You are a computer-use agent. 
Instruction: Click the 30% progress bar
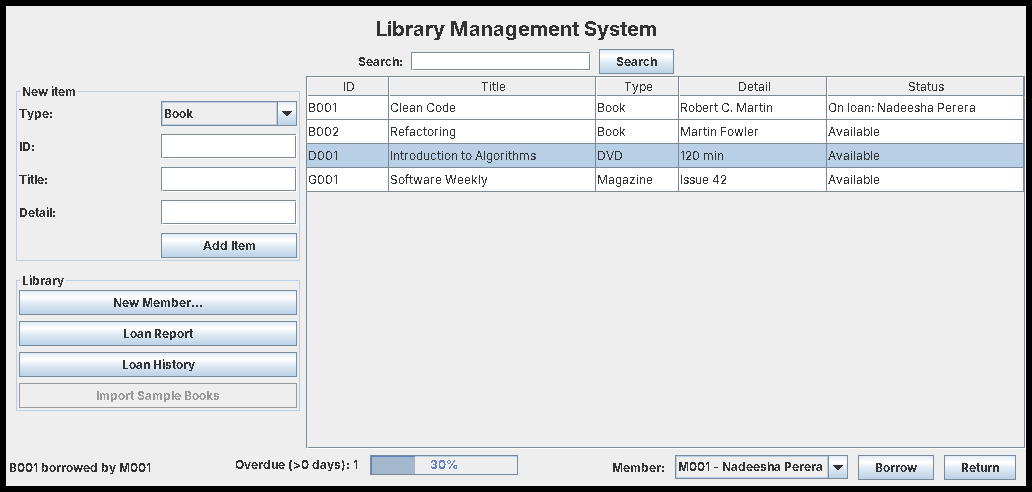444,464
